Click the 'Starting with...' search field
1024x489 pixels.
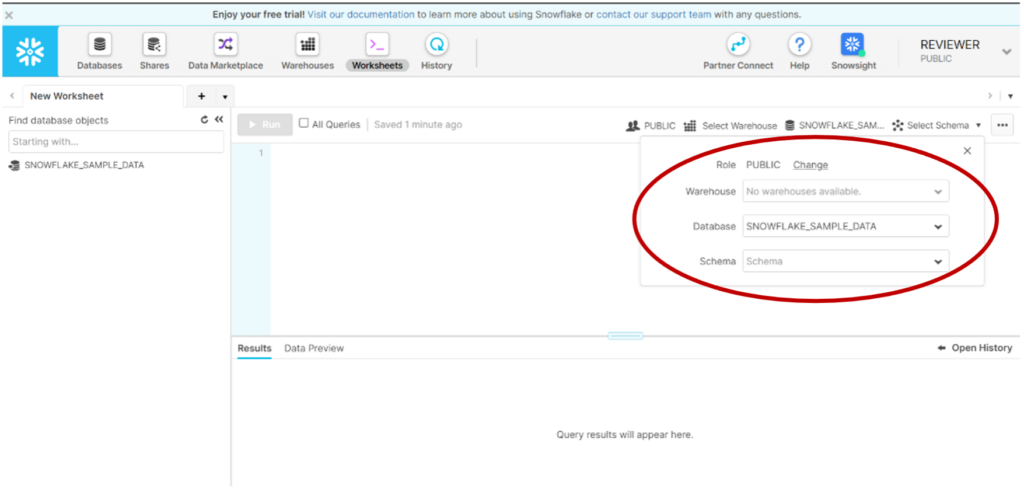115,142
